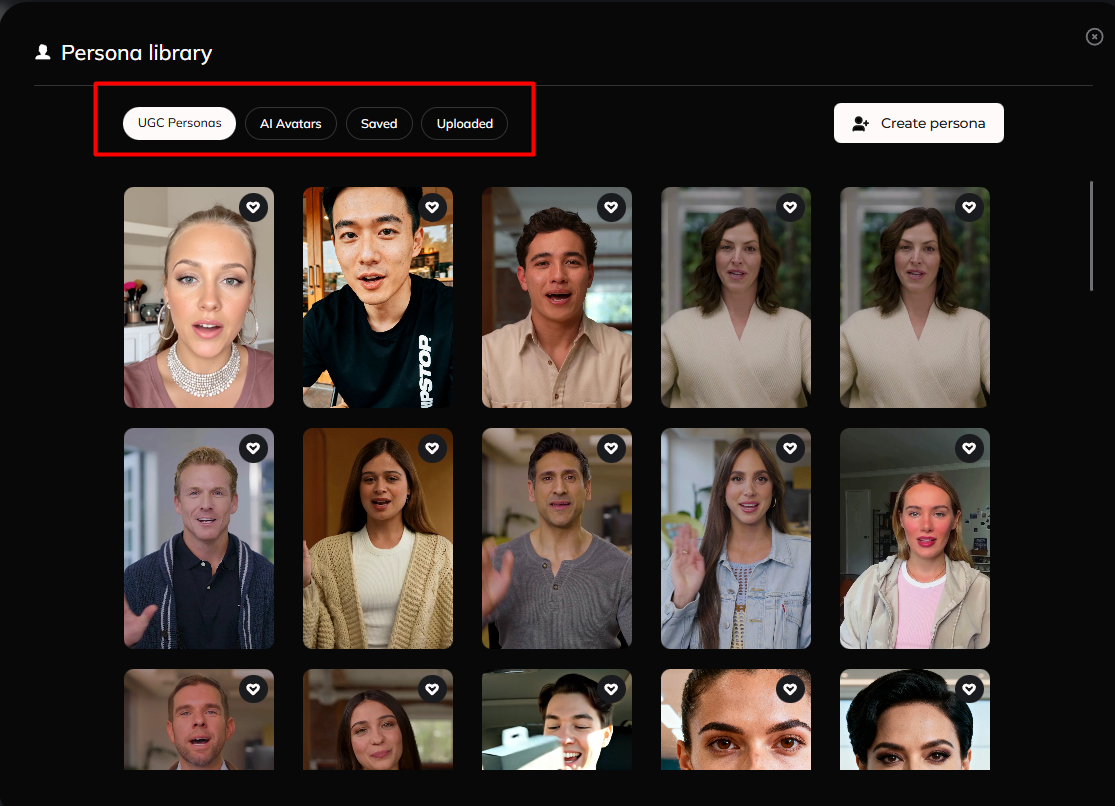
Task: Favorite the woman in cream knit cardigan
Action: (432, 448)
